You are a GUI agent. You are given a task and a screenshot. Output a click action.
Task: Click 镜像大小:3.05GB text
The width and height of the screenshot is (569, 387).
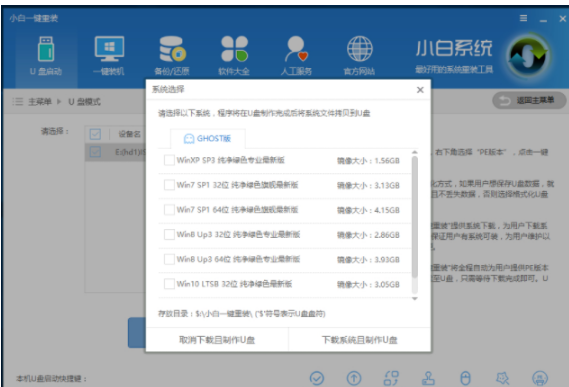[368, 284]
